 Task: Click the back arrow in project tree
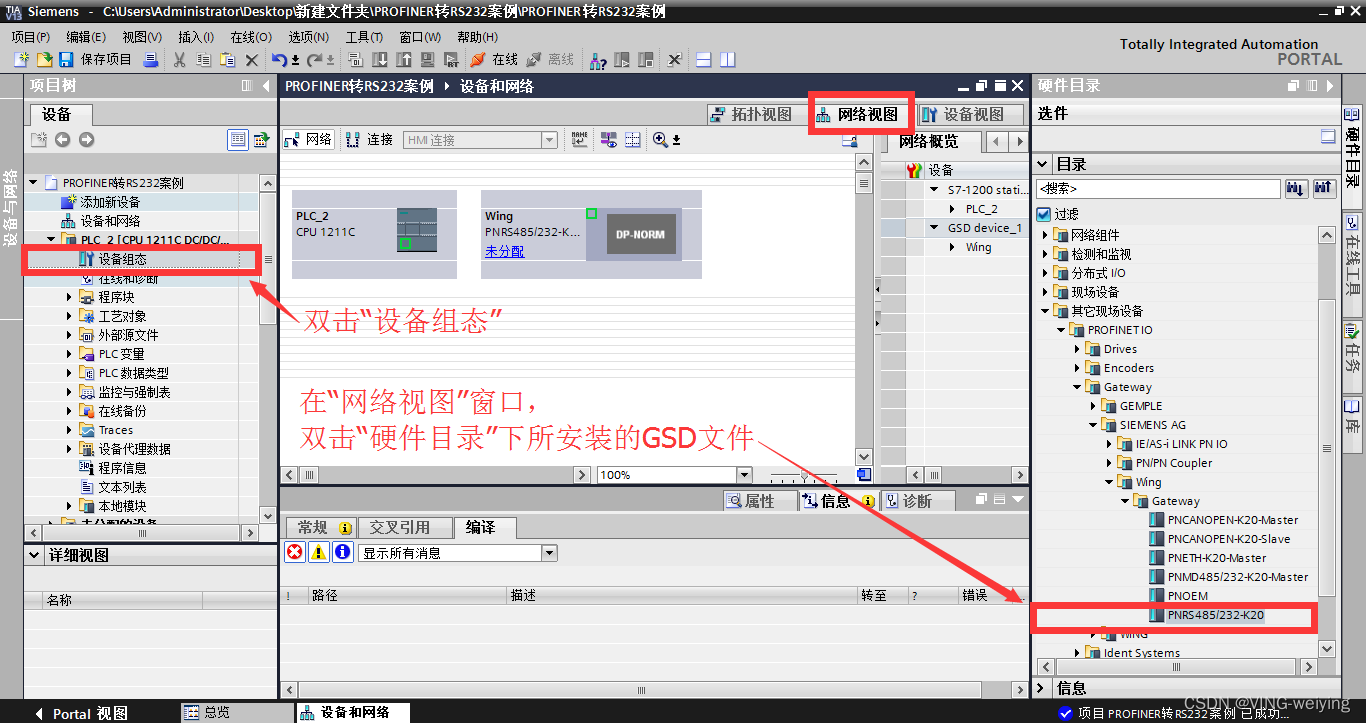[62, 140]
